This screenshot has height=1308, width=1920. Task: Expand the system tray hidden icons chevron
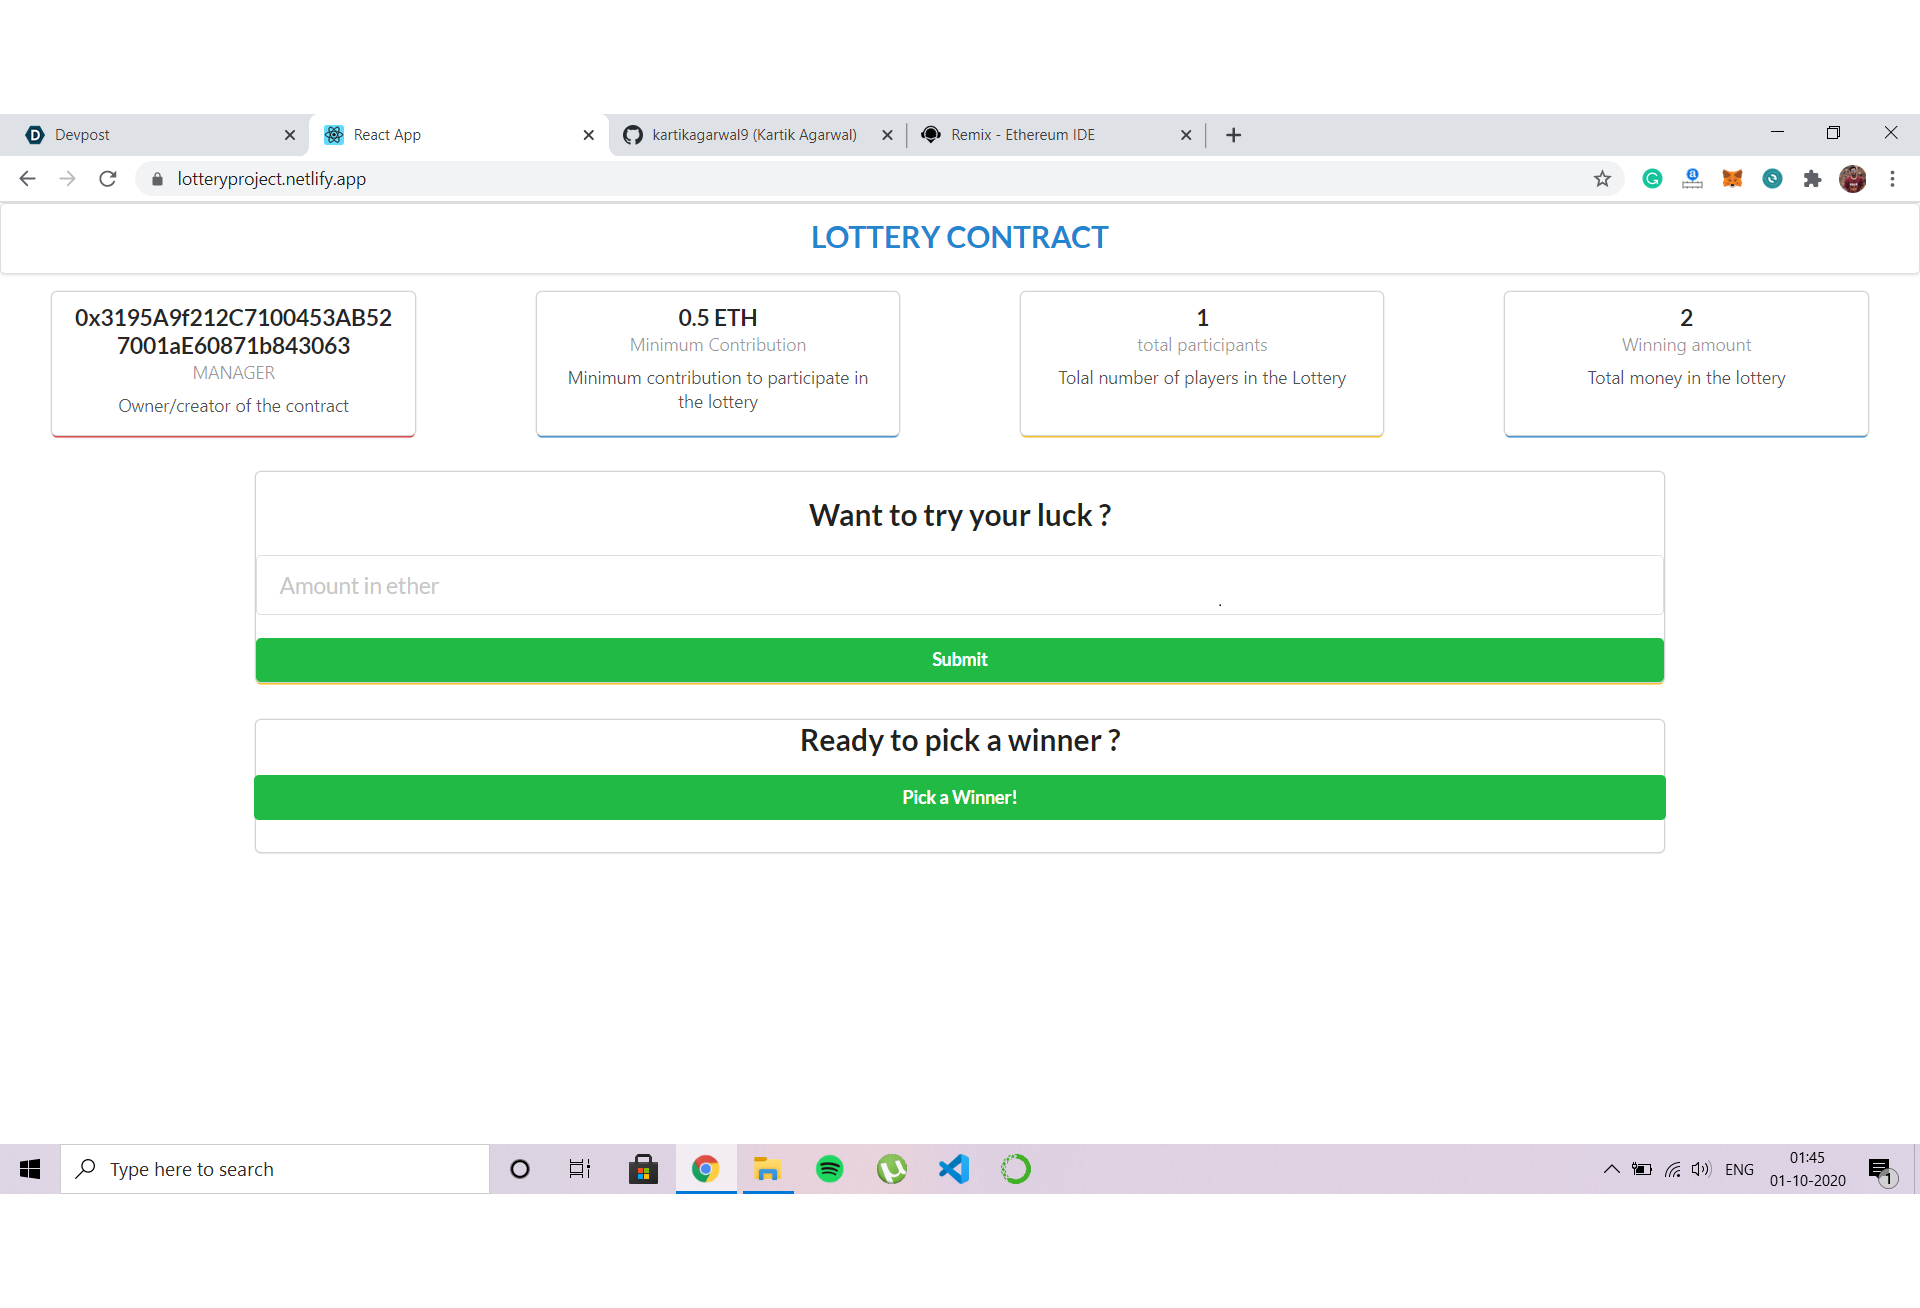pyautogui.click(x=1611, y=1169)
